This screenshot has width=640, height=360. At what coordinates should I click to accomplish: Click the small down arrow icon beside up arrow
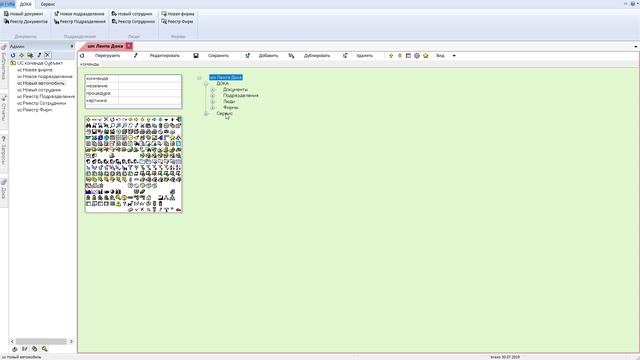(400, 56)
